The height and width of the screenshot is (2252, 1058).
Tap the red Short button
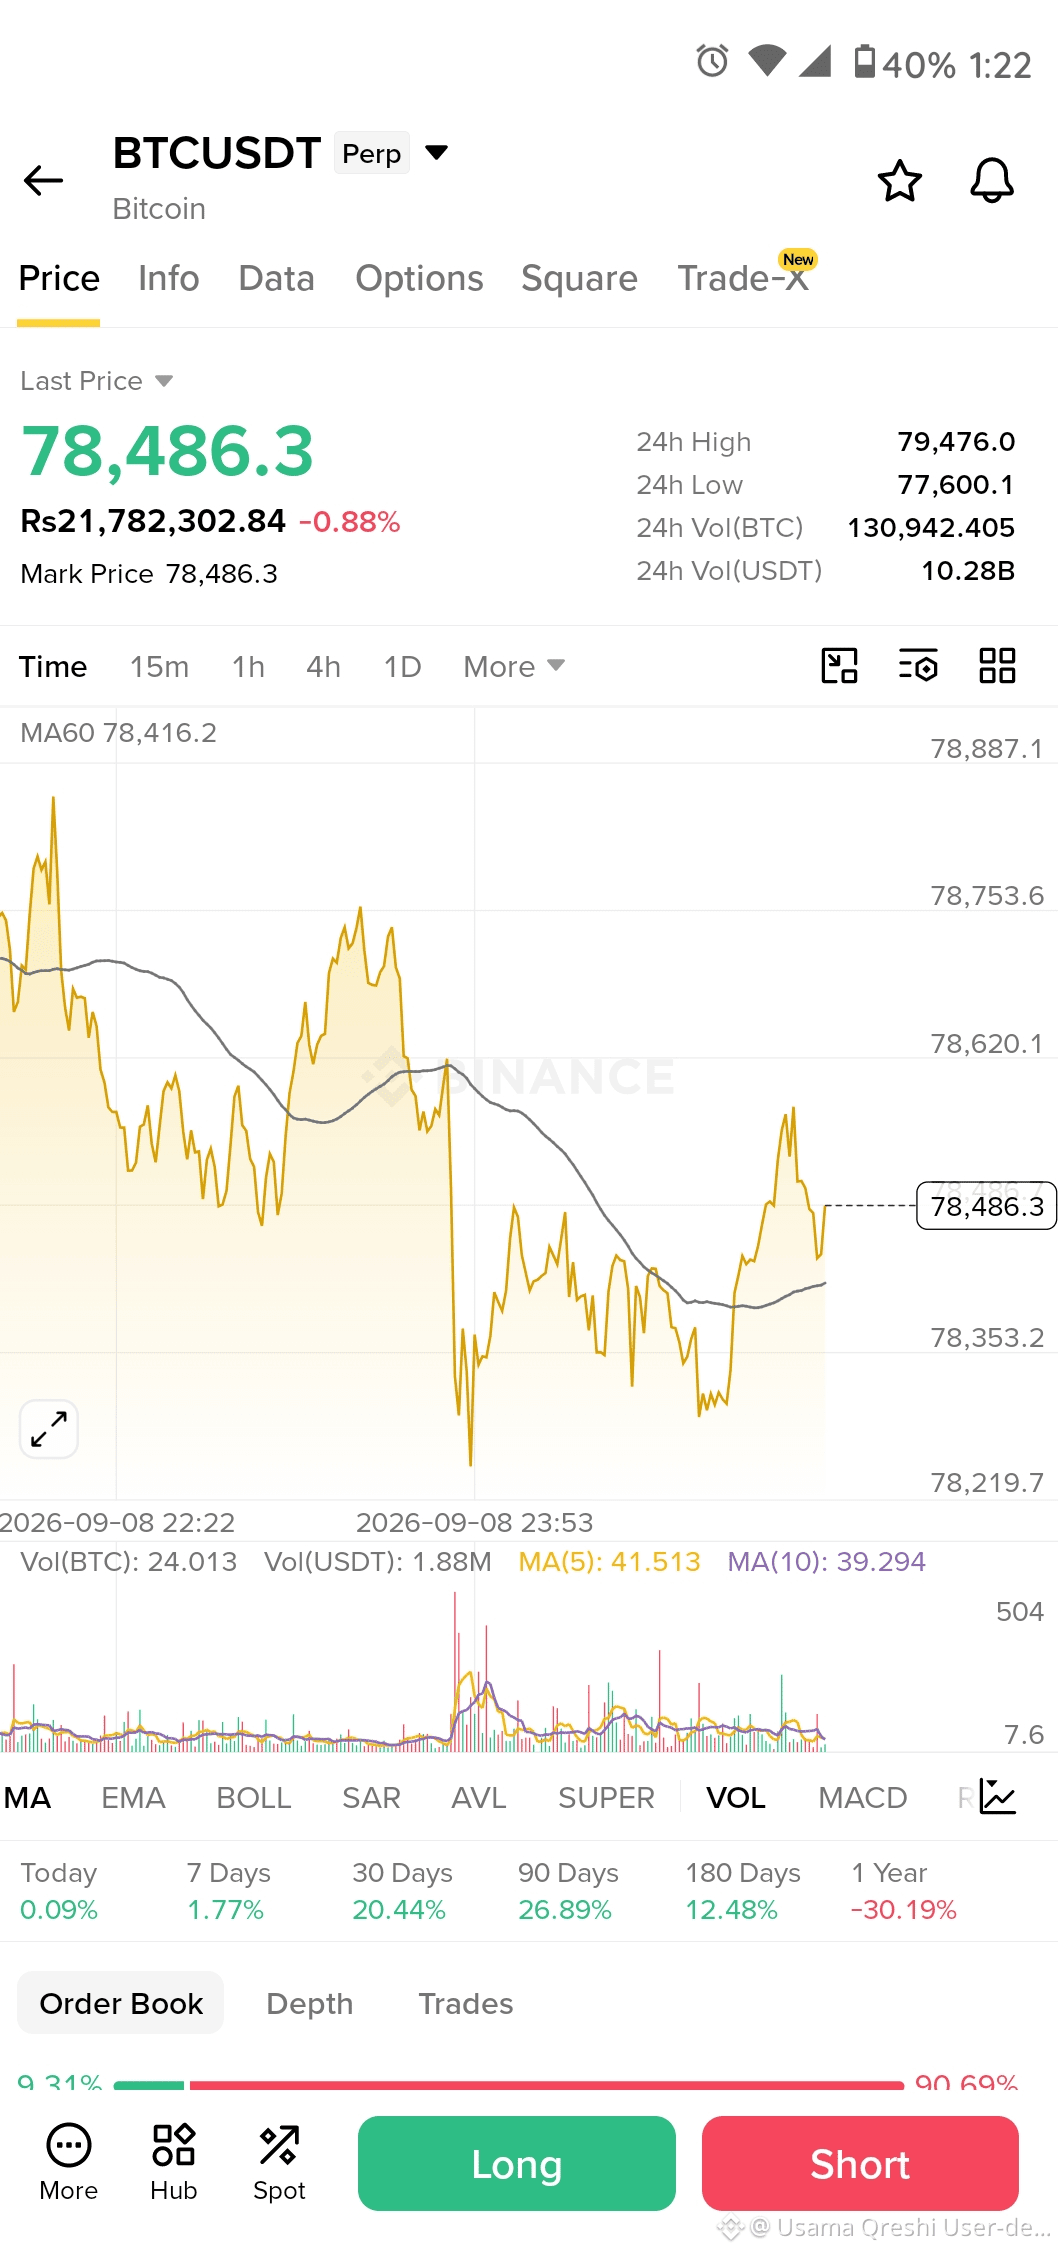tap(860, 2163)
